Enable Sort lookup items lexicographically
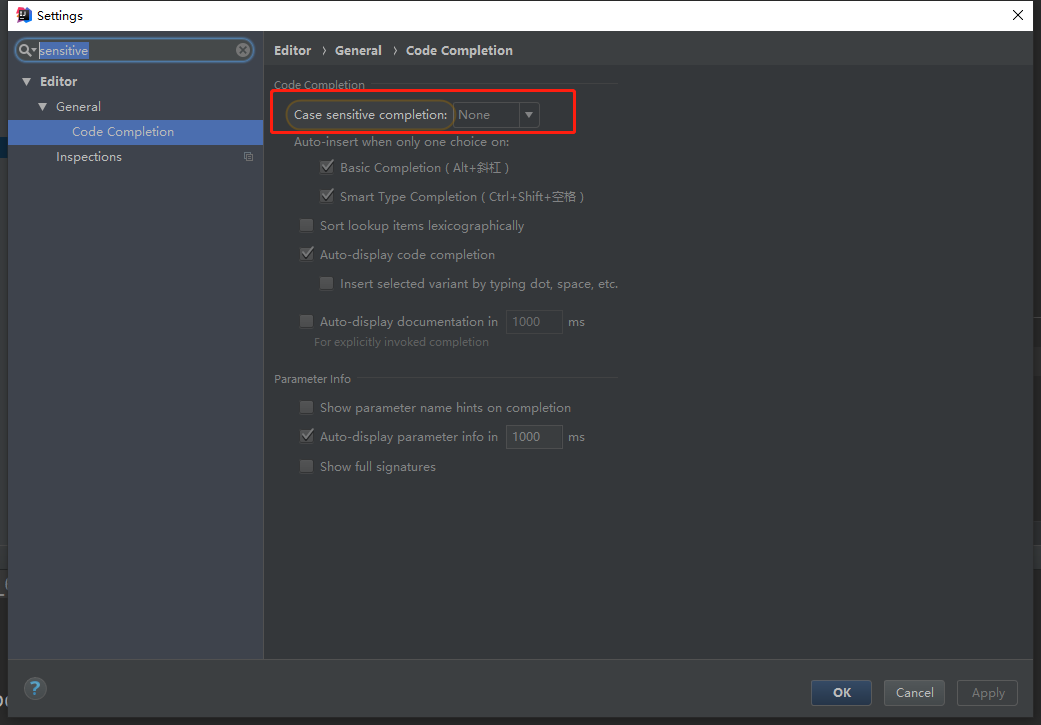Image resolution: width=1041 pixels, height=725 pixels. [x=307, y=226]
